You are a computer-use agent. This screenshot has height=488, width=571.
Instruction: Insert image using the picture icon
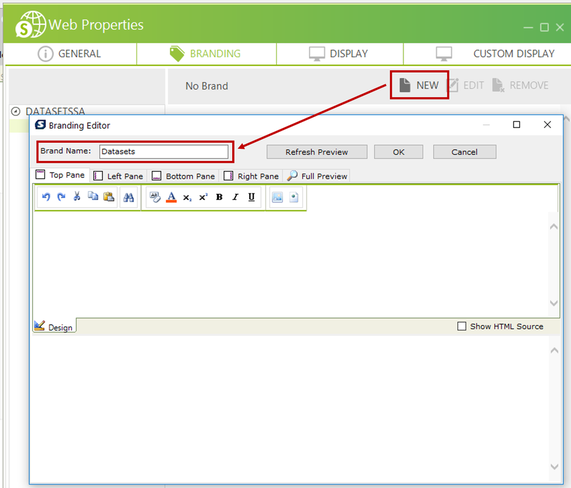coord(277,197)
